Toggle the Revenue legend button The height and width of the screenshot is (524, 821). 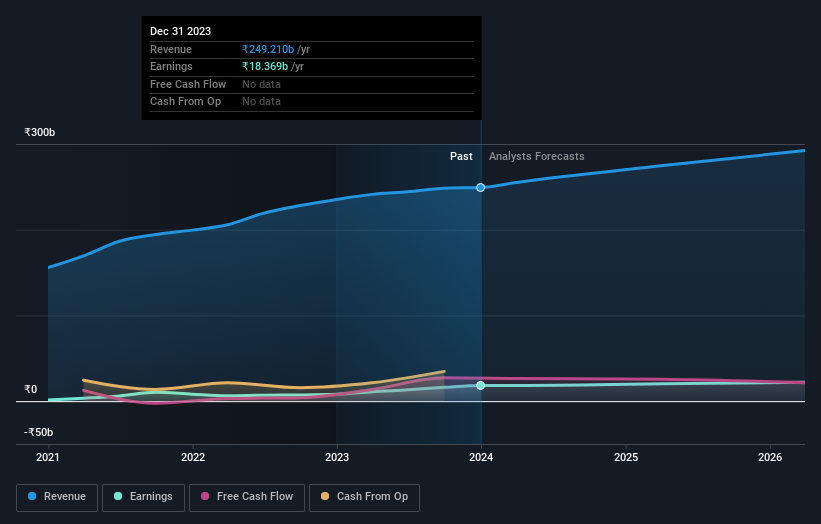click(57, 497)
